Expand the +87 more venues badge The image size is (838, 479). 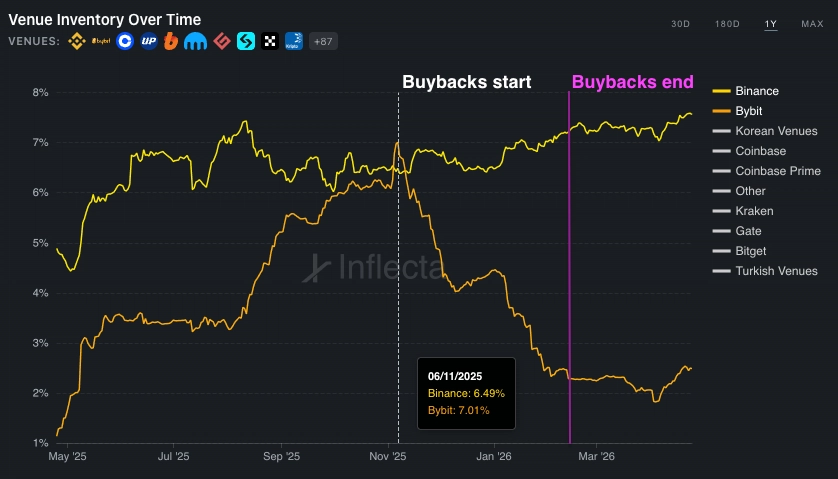coord(322,41)
